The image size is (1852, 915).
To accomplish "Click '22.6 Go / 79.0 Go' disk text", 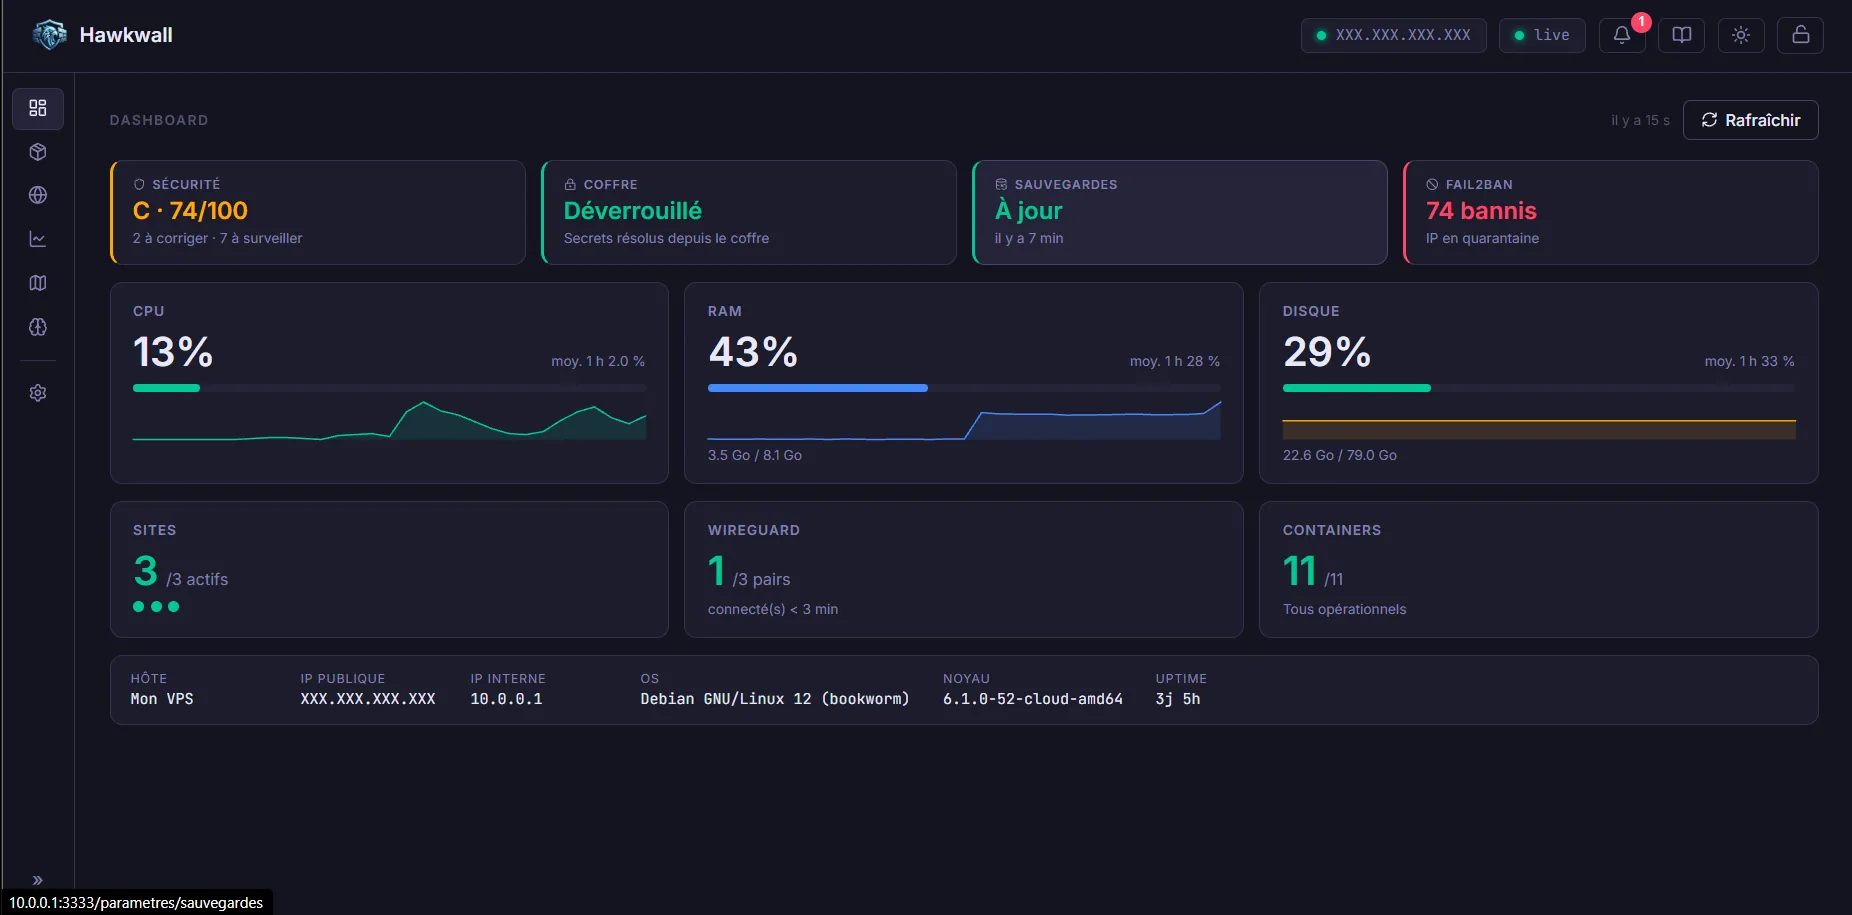I will click(1340, 455).
